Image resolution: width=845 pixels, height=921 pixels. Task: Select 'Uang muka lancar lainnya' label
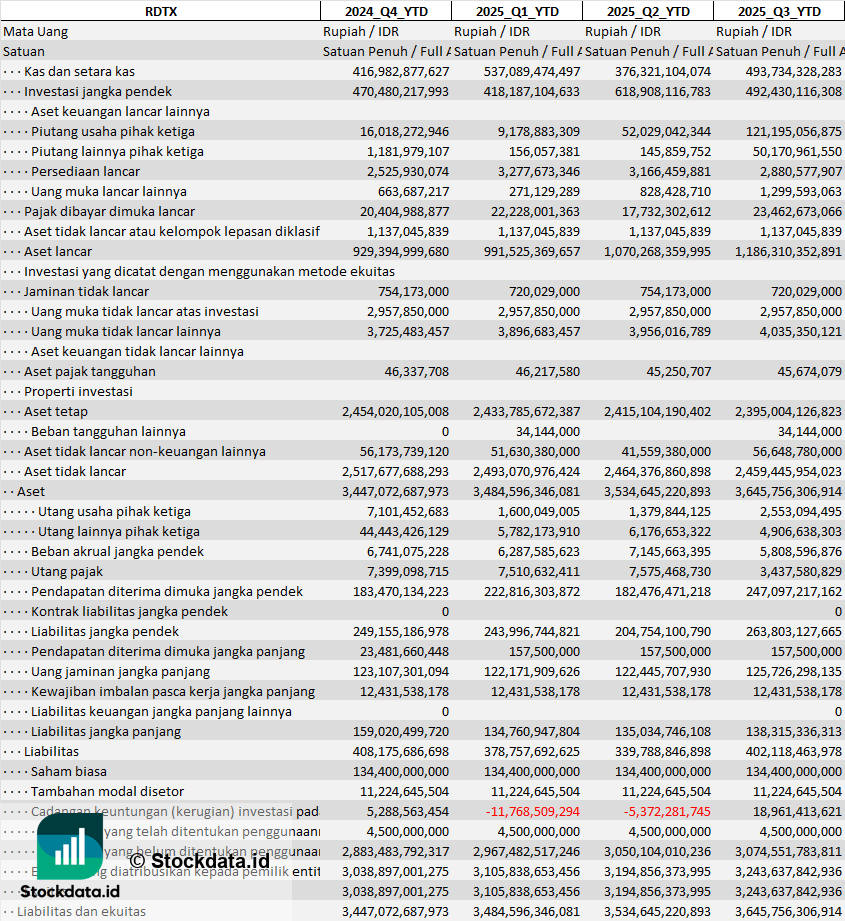tap(109, 191)
